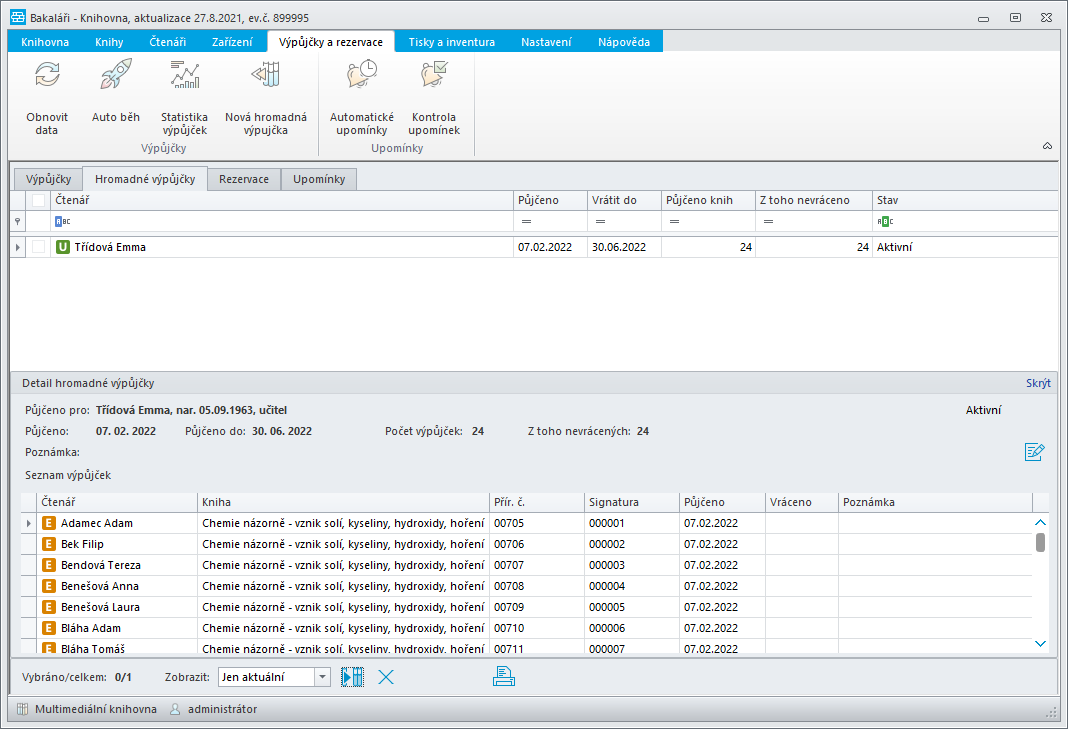Click the Obnovit data refresh icon
1068x729 pixels.
(x=47, y=75)
